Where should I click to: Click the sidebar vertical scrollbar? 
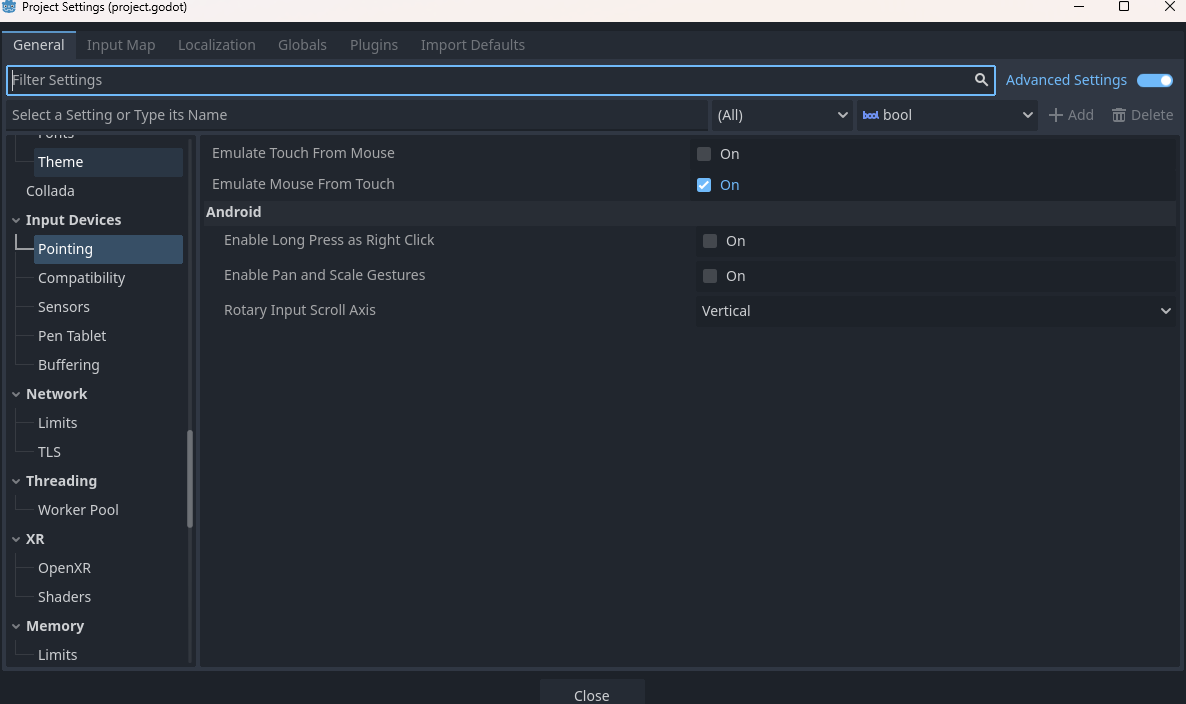[x=190, y=478]
